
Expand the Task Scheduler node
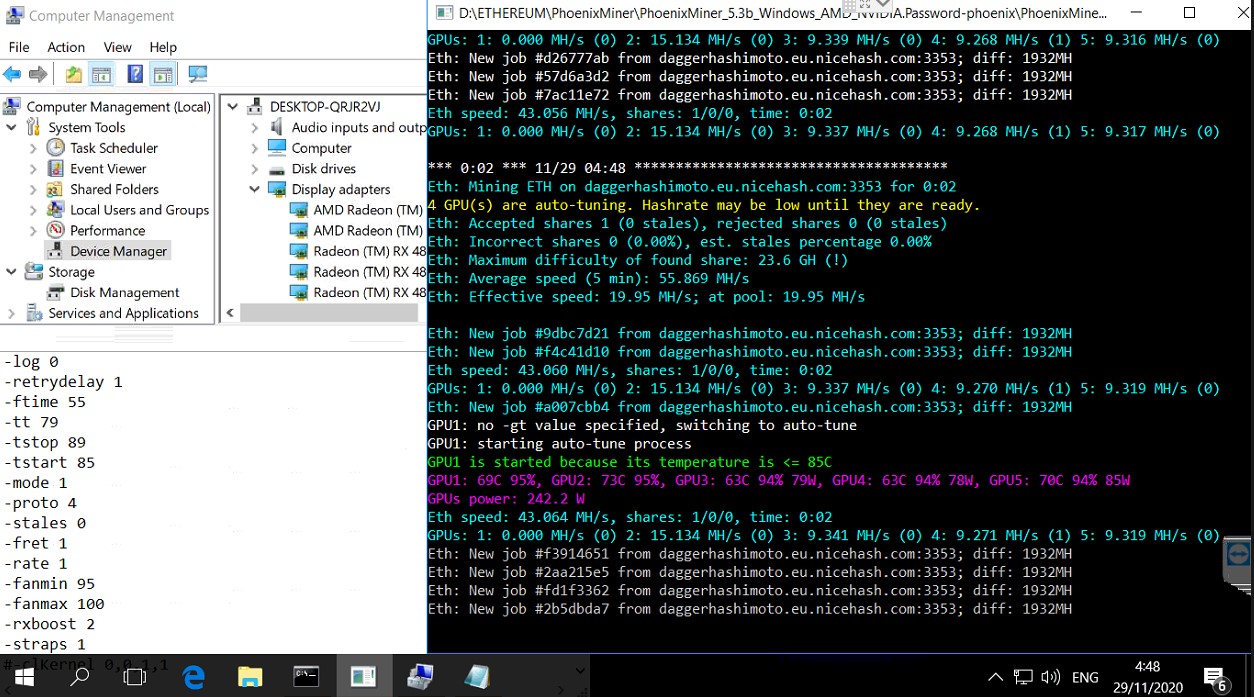point(33,148)
